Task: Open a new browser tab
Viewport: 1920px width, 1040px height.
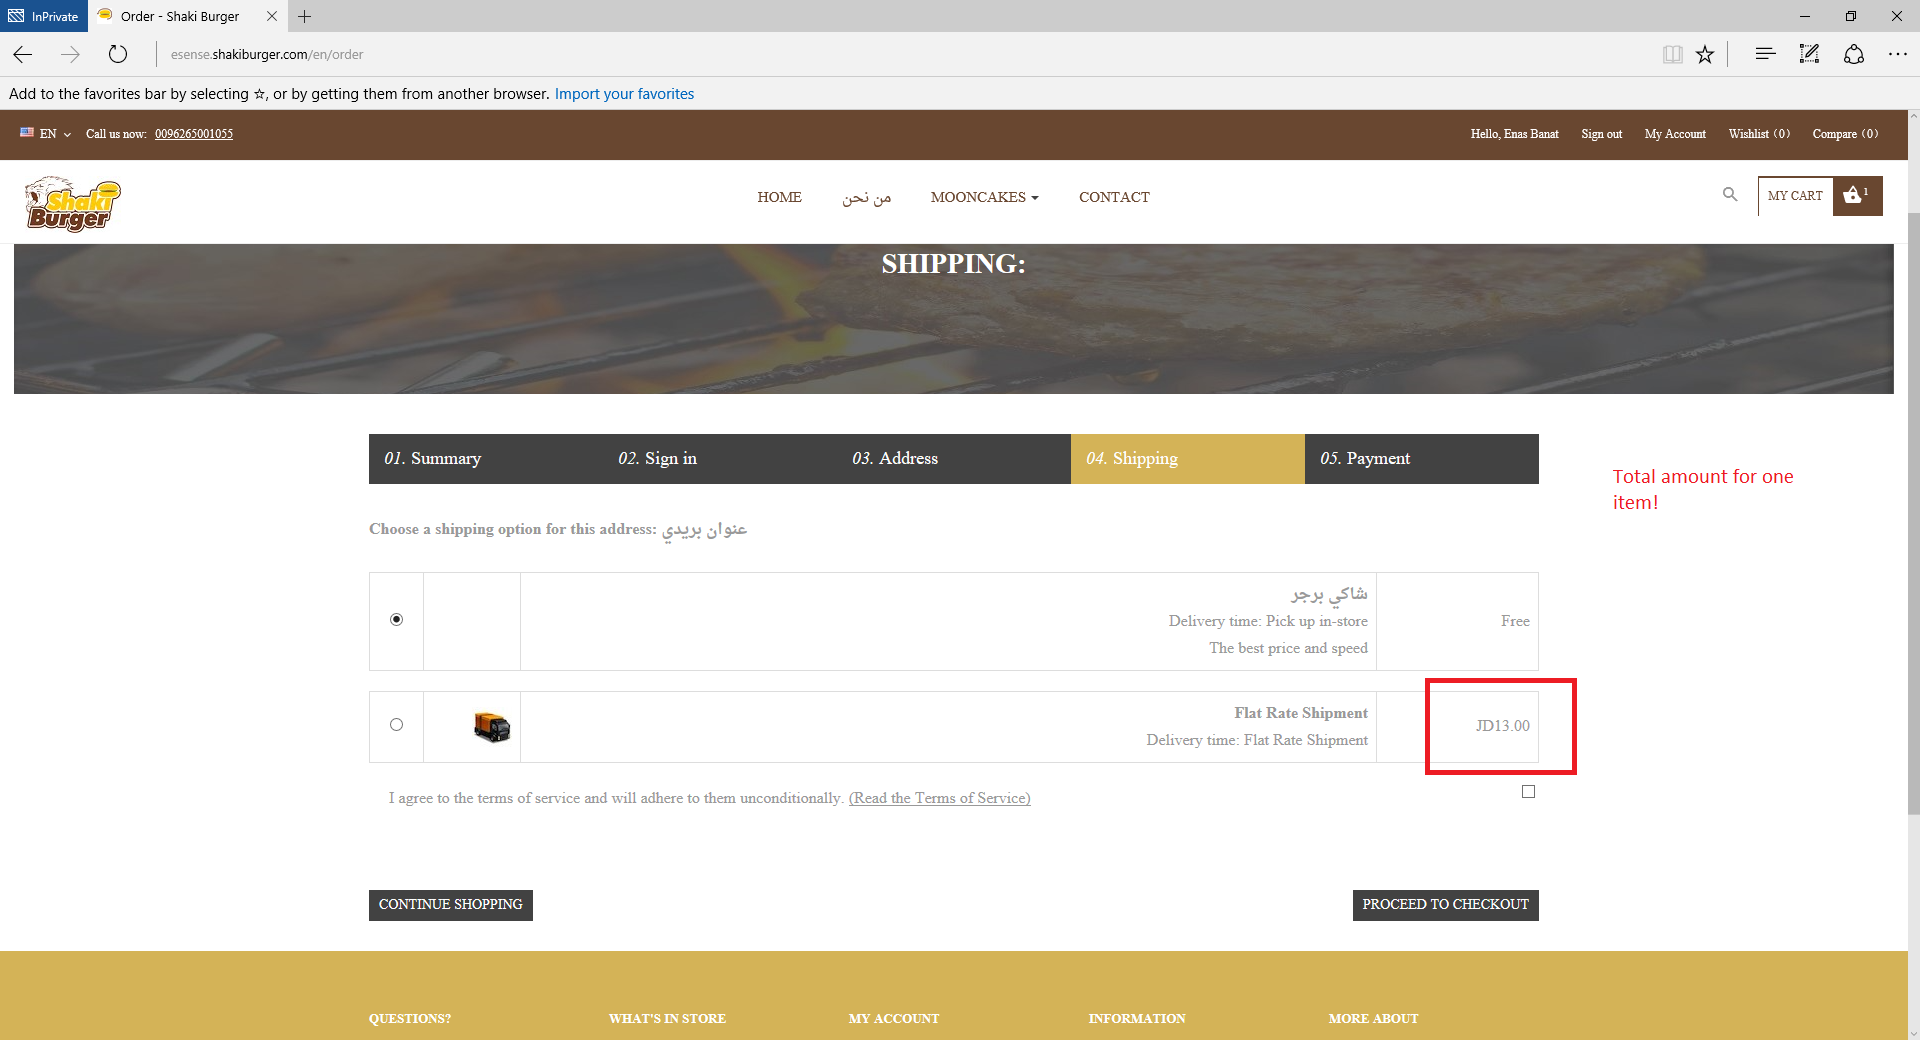Action: click(305, 16)
